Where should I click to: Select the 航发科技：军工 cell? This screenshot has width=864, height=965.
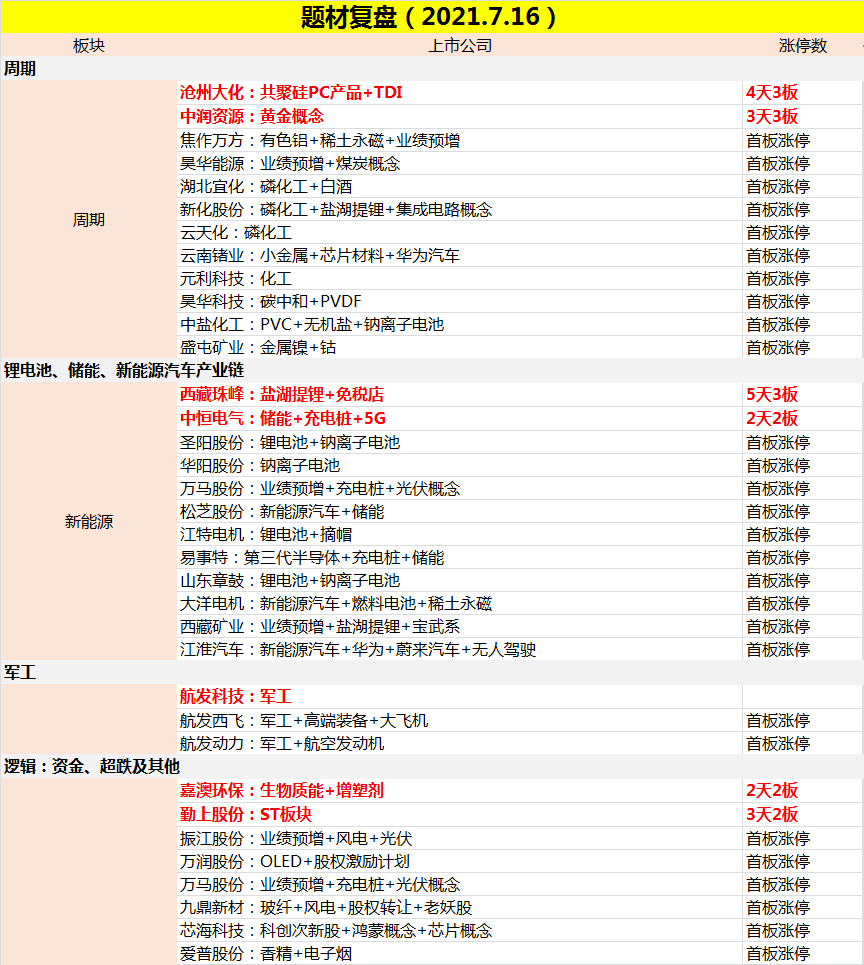pos(459,697)
